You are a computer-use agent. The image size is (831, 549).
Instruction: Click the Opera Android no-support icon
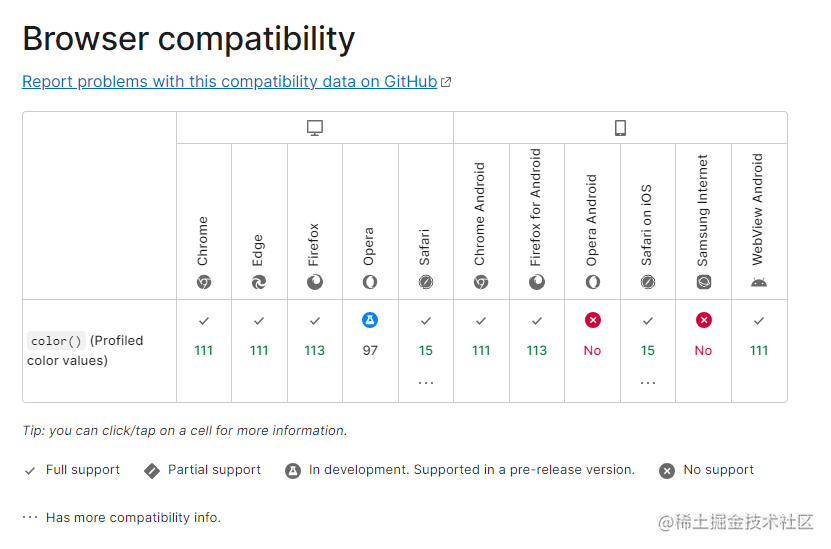coord(593,321)
